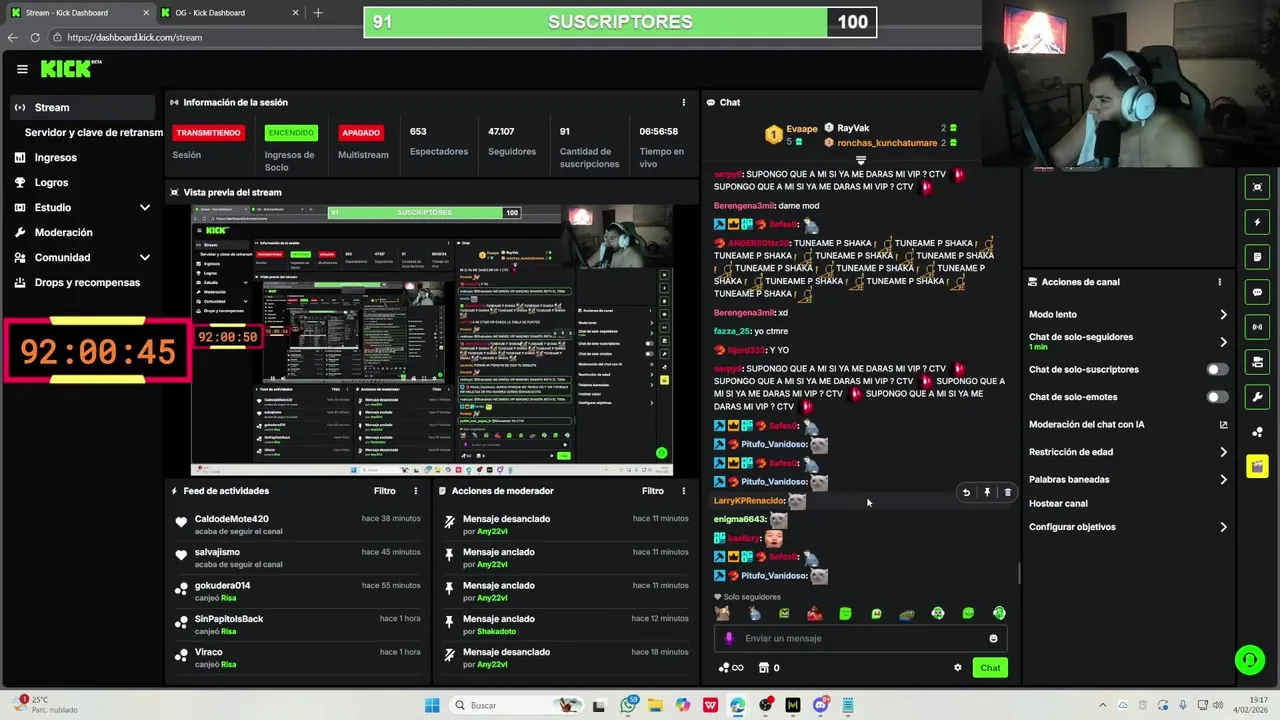This screenshot has width=1280, height=720.
Task: Open the green headset support bubble
Action: point(1248,660)
